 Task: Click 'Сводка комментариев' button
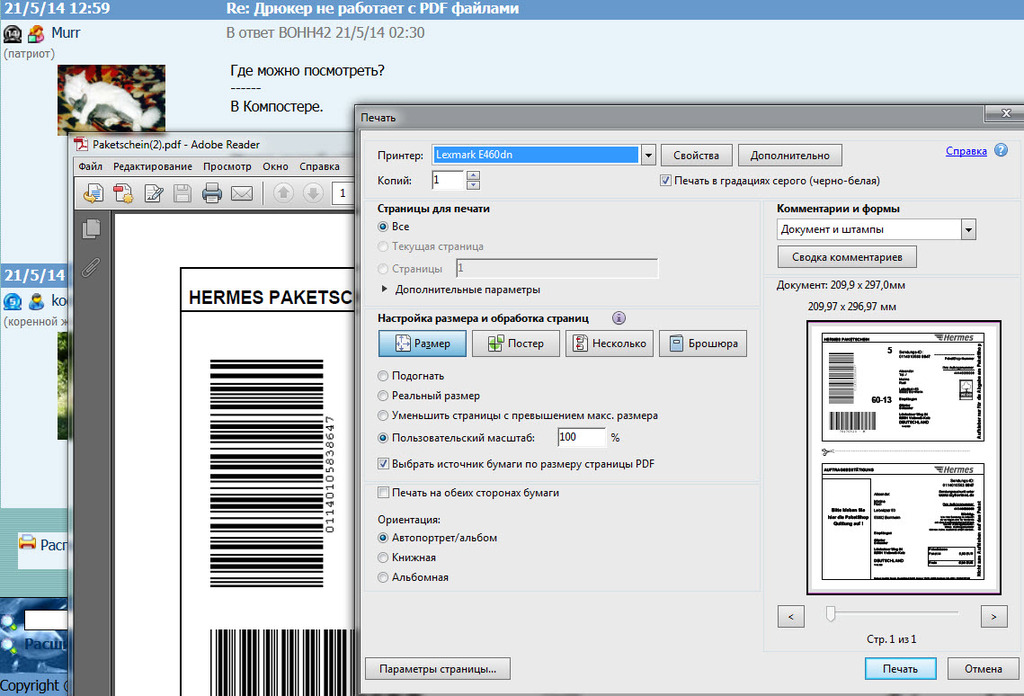point(847,257)
